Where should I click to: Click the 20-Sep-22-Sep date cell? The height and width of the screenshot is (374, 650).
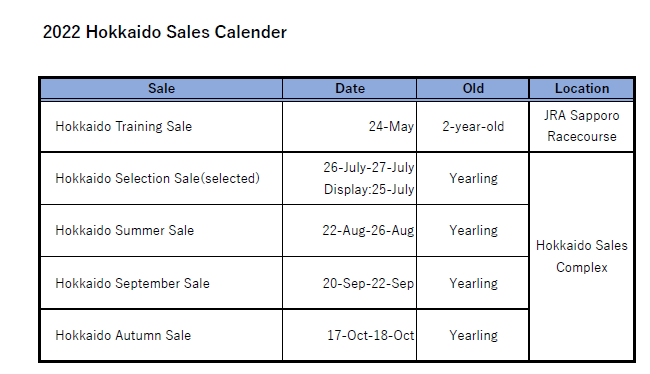pos(349,283)
